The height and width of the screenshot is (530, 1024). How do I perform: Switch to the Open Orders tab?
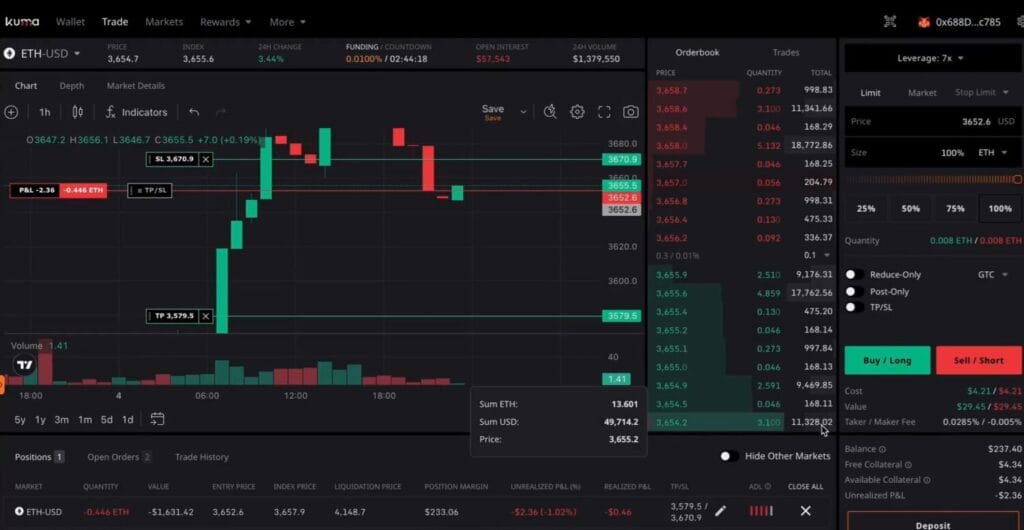pyautogui.click(x=119, y=457)
